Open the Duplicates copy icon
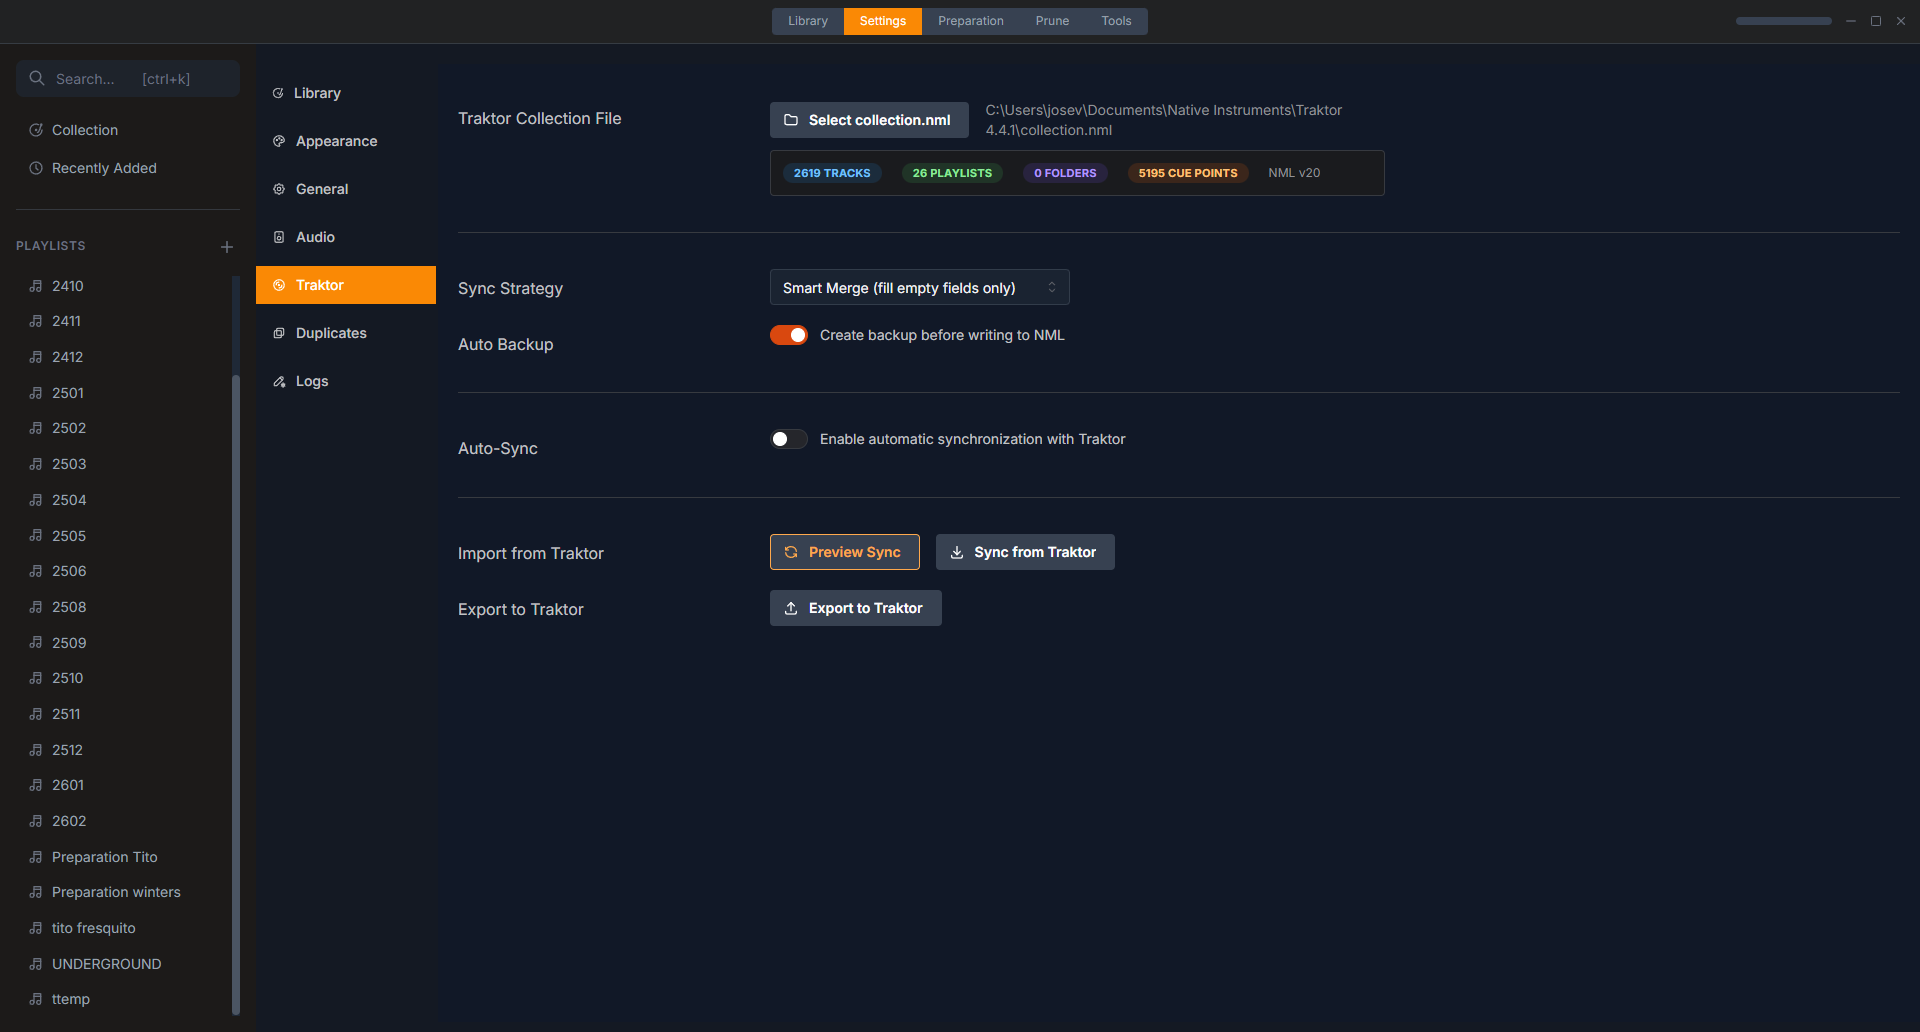 [278, 332]
